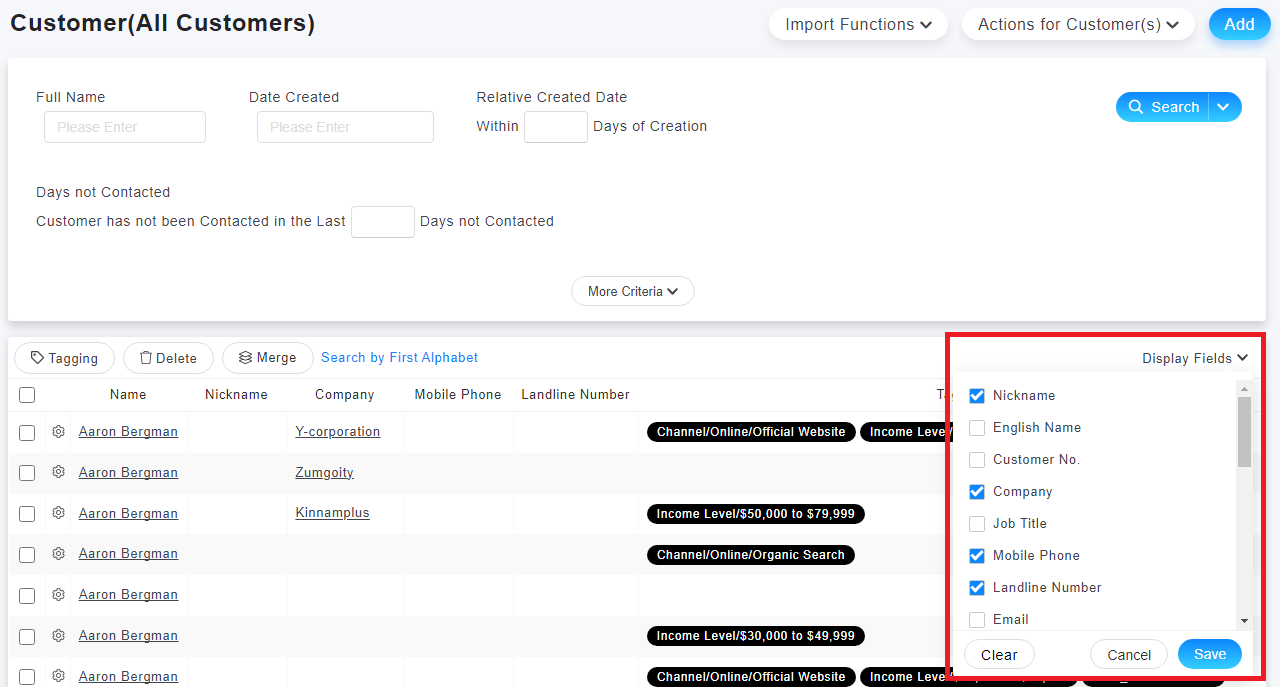Expand More Criteria filters

pyautogui.click(x=633, y=291)
